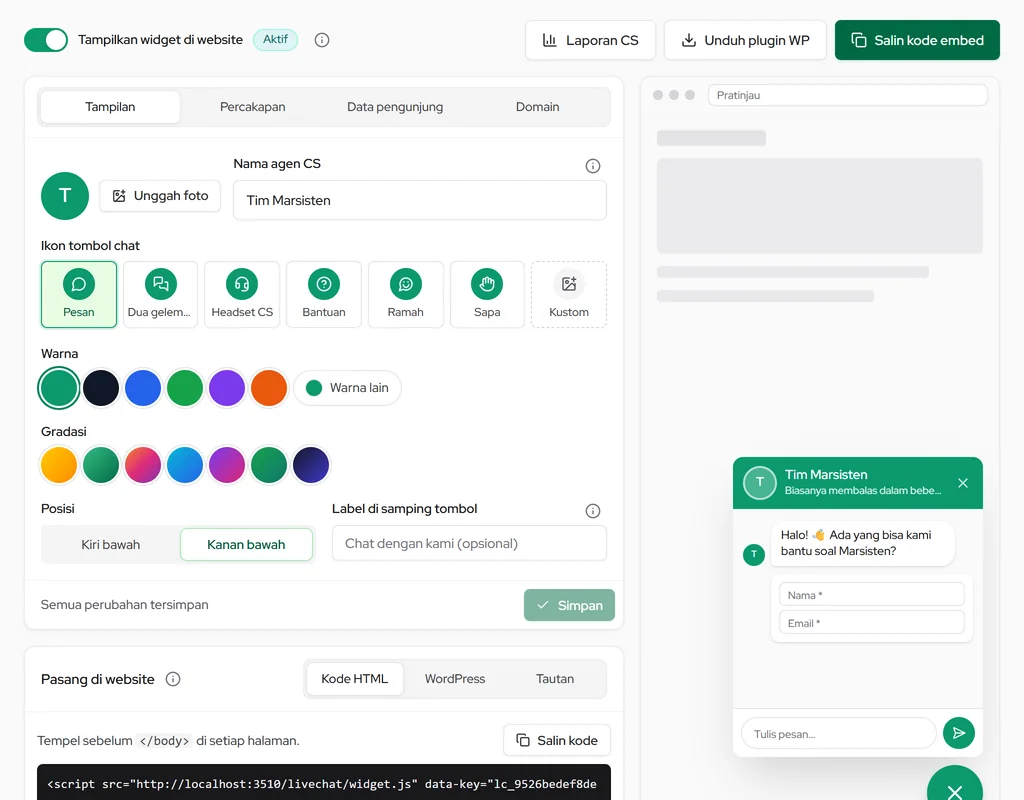Screen dimensions: 1024x800
Task: Show info next to Pasang di website
Action: pyautogui.click(x=172, y=679)
